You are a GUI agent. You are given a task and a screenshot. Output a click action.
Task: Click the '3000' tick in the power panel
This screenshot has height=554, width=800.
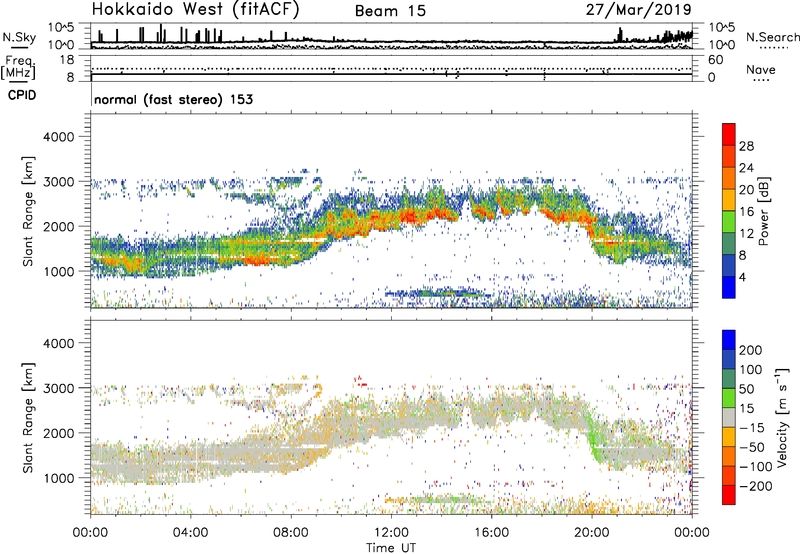[58, 182]
